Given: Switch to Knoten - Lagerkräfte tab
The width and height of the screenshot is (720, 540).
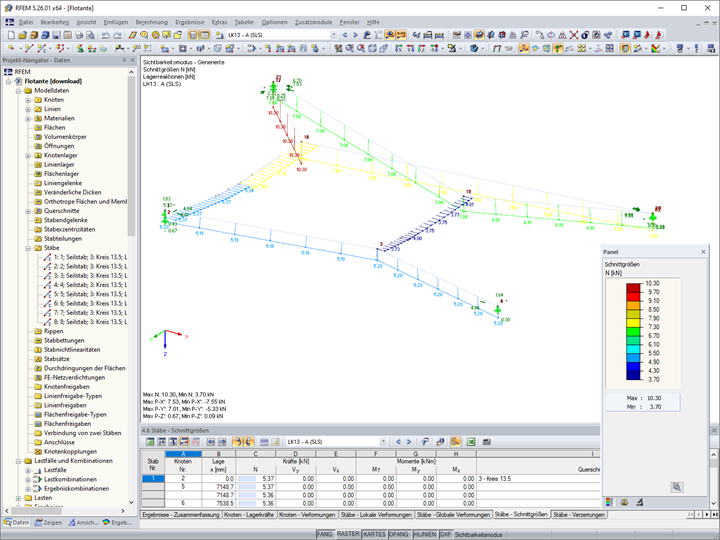Looking at the screenshot, I should coord(249,515).
